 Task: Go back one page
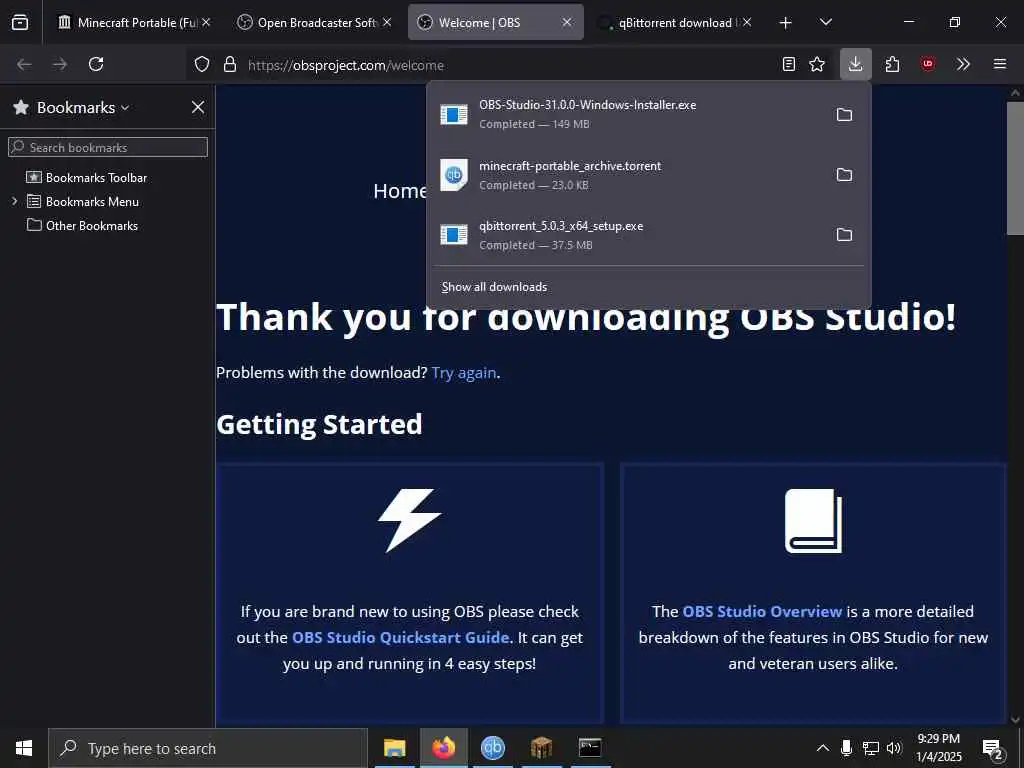click(24, 64)
